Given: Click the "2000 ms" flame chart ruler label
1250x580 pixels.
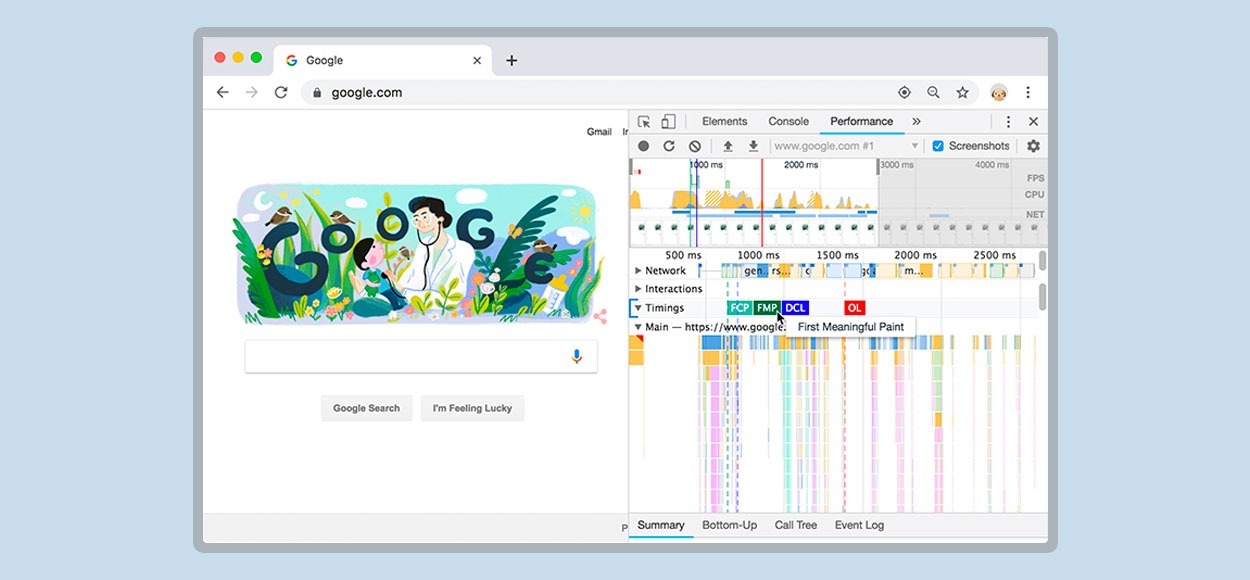Looking at the screenshot, I should coord(915,255).
